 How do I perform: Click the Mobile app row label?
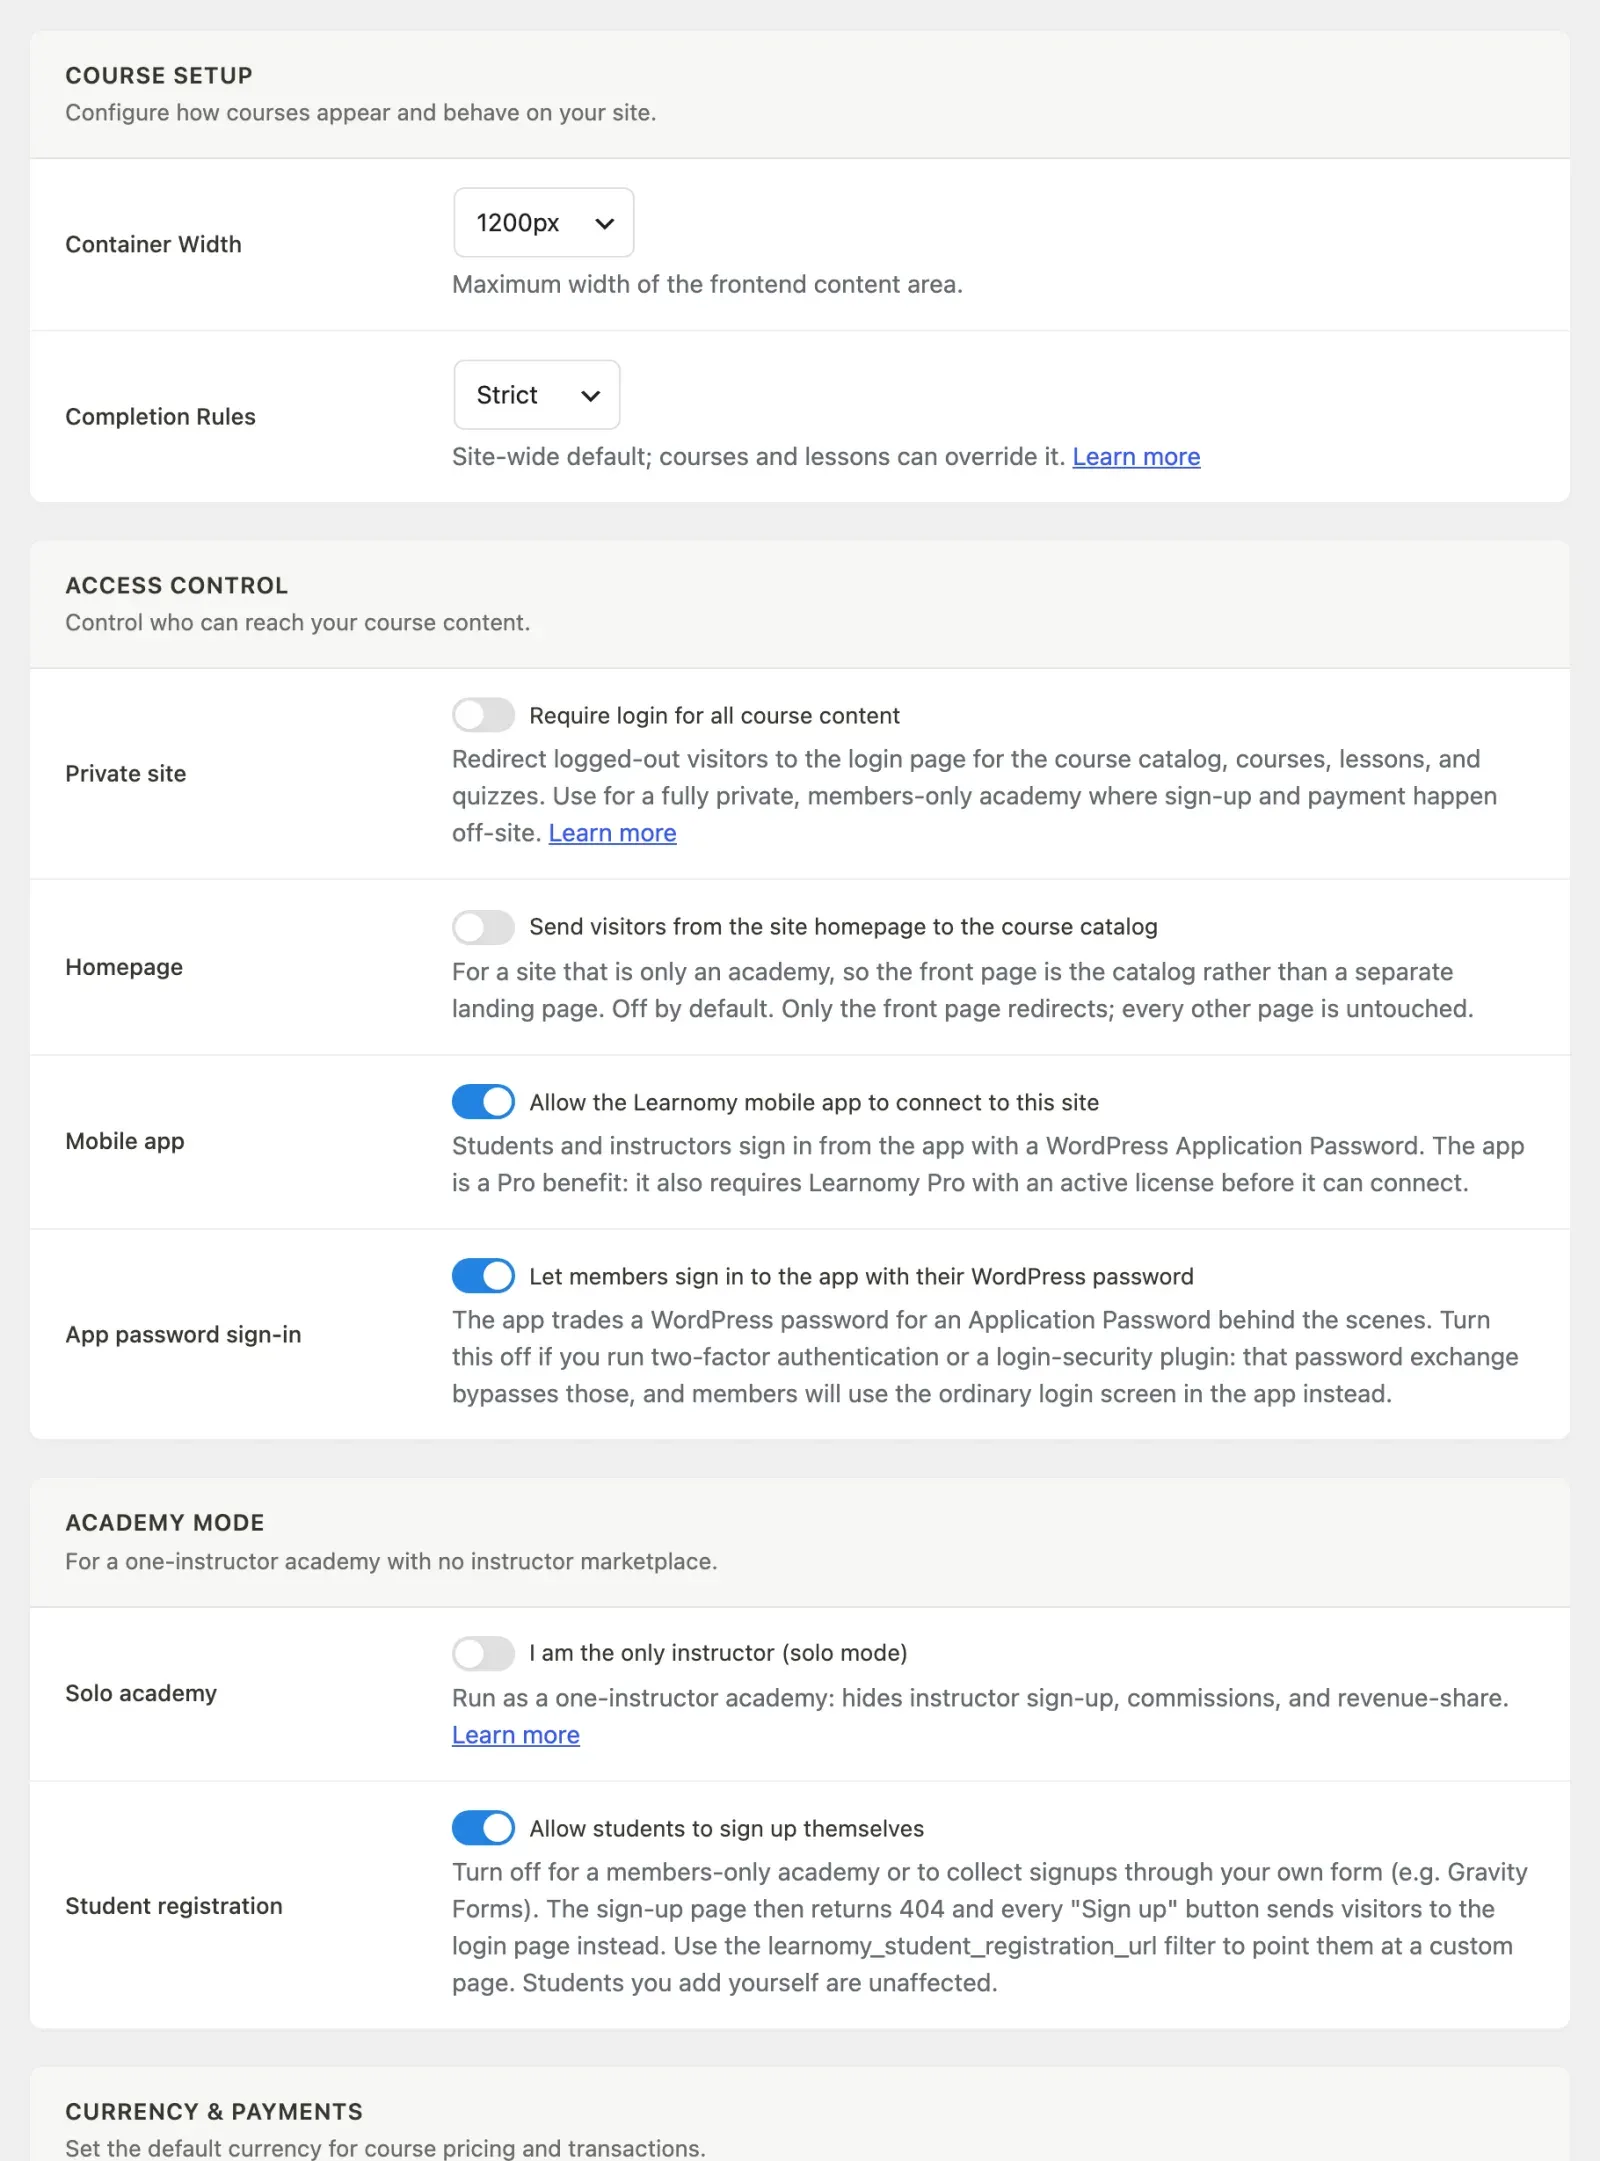pyautogui.click(x=125, y=1141)
